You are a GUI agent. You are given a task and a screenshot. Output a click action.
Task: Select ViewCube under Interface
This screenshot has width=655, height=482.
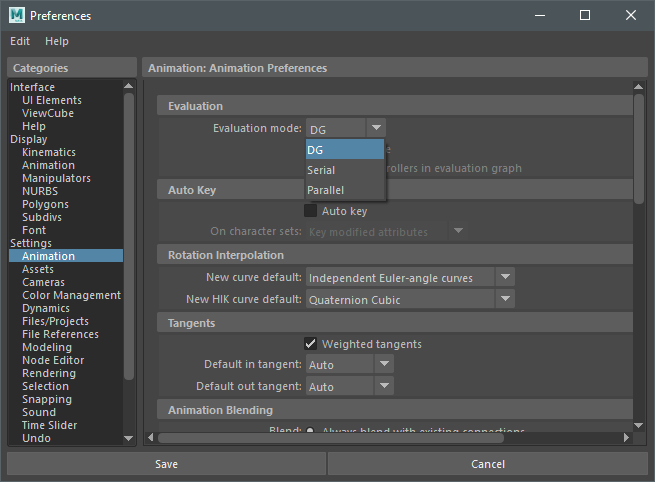pyautogui.click(x=48, y=113)
